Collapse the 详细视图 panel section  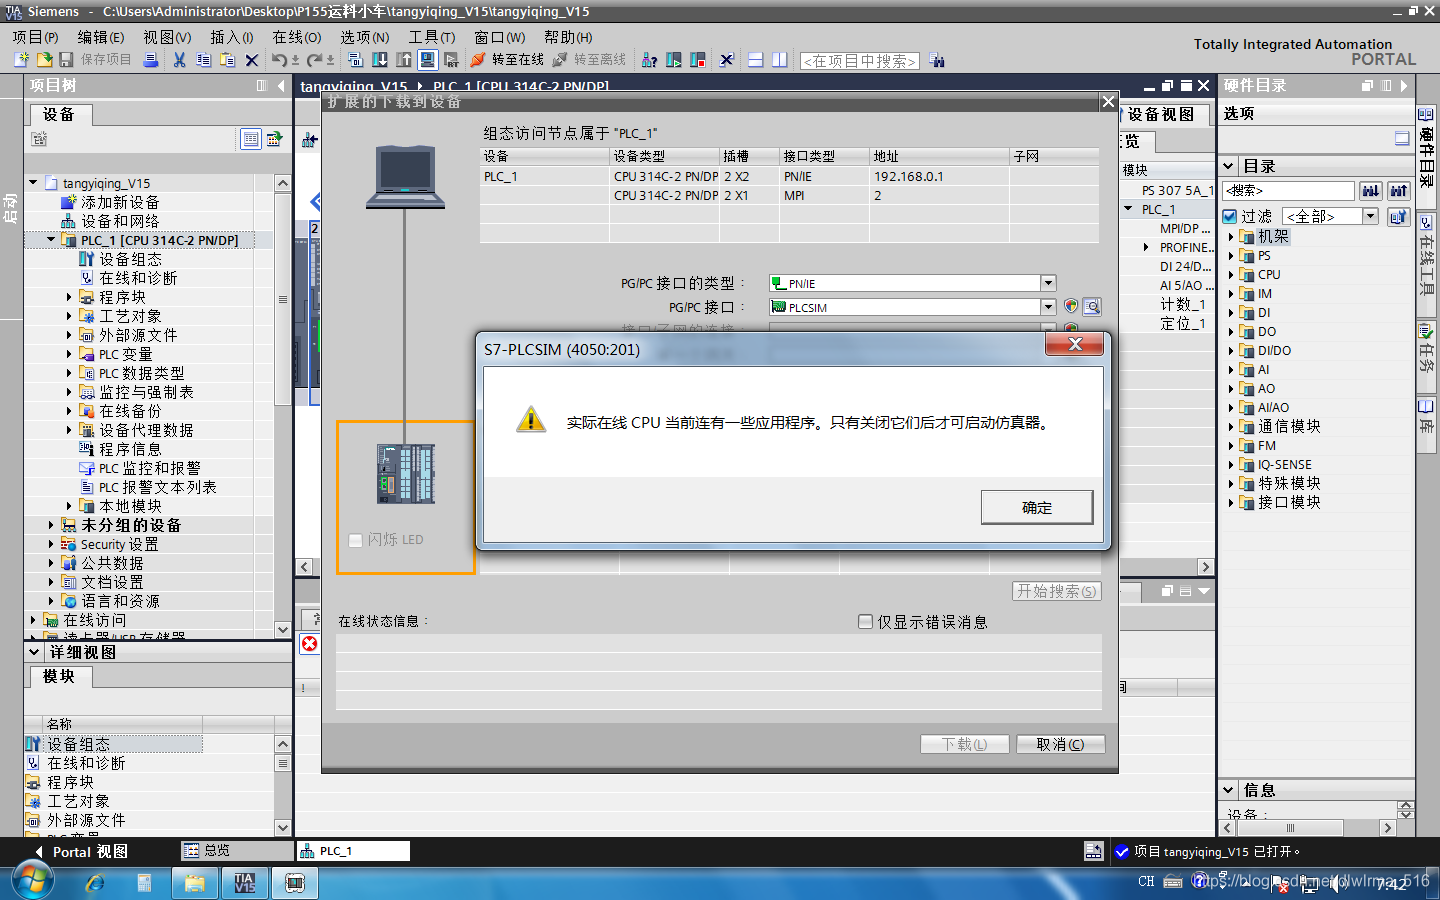pos(34,652)
